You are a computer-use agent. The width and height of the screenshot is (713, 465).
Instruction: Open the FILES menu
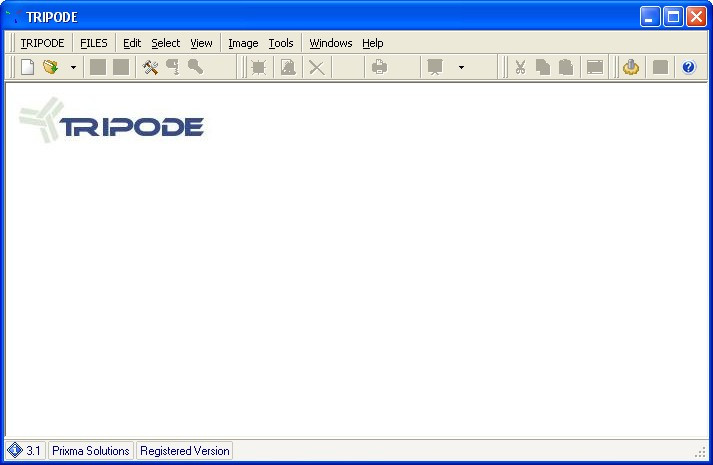[x=94, y=43]
